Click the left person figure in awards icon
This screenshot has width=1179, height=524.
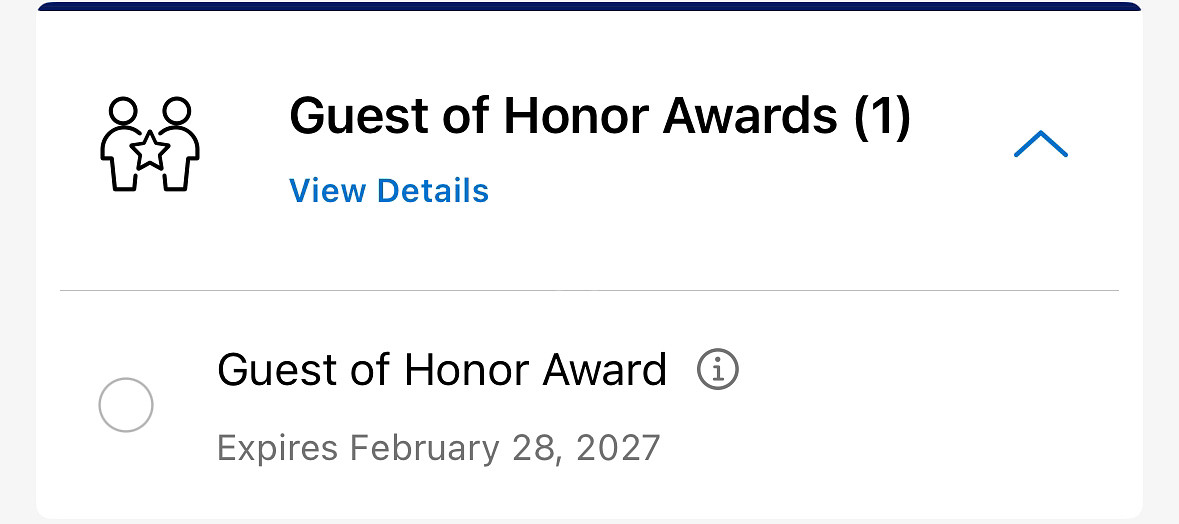[x=121, y=144]
